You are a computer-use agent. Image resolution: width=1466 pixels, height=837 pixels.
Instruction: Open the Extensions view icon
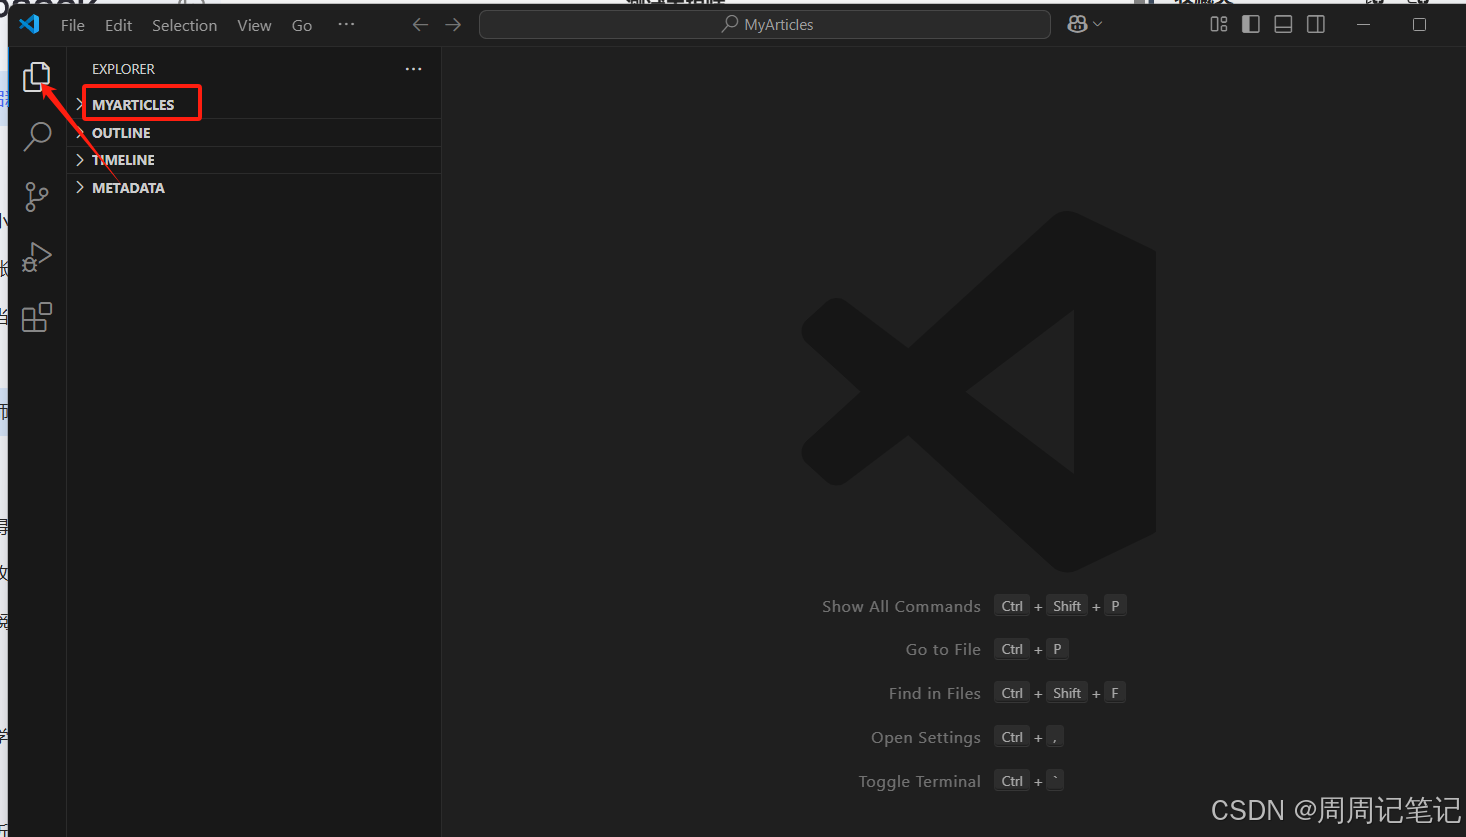click(x=37, y=317)
